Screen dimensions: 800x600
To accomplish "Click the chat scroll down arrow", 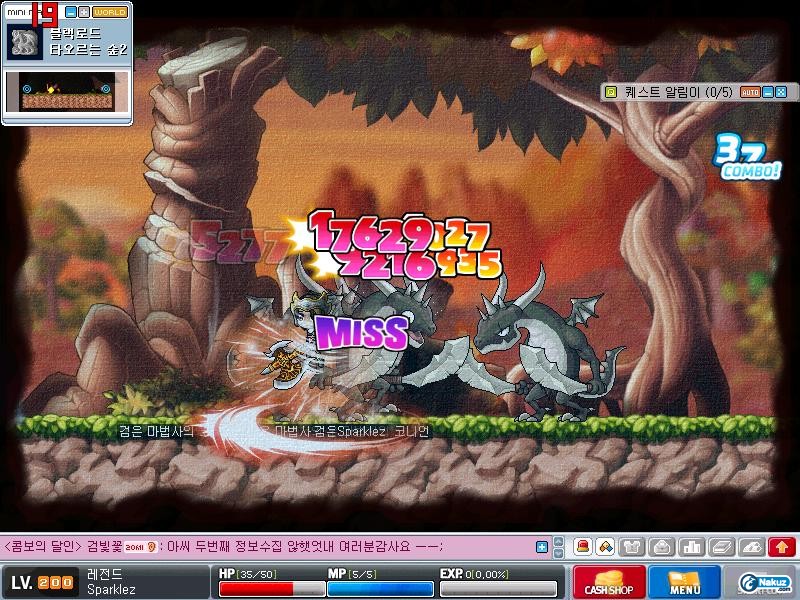I will coord(559,553).
